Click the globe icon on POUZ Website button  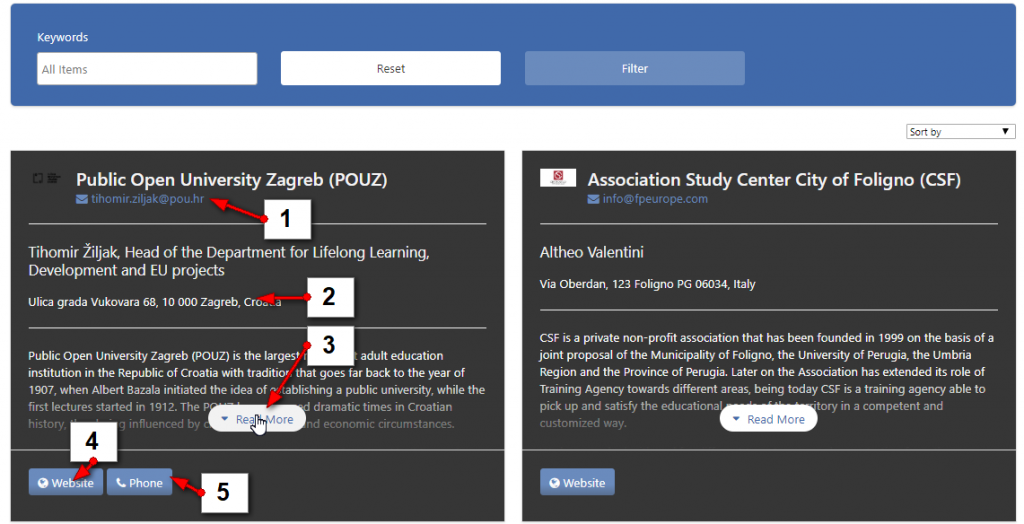point(43,483)
